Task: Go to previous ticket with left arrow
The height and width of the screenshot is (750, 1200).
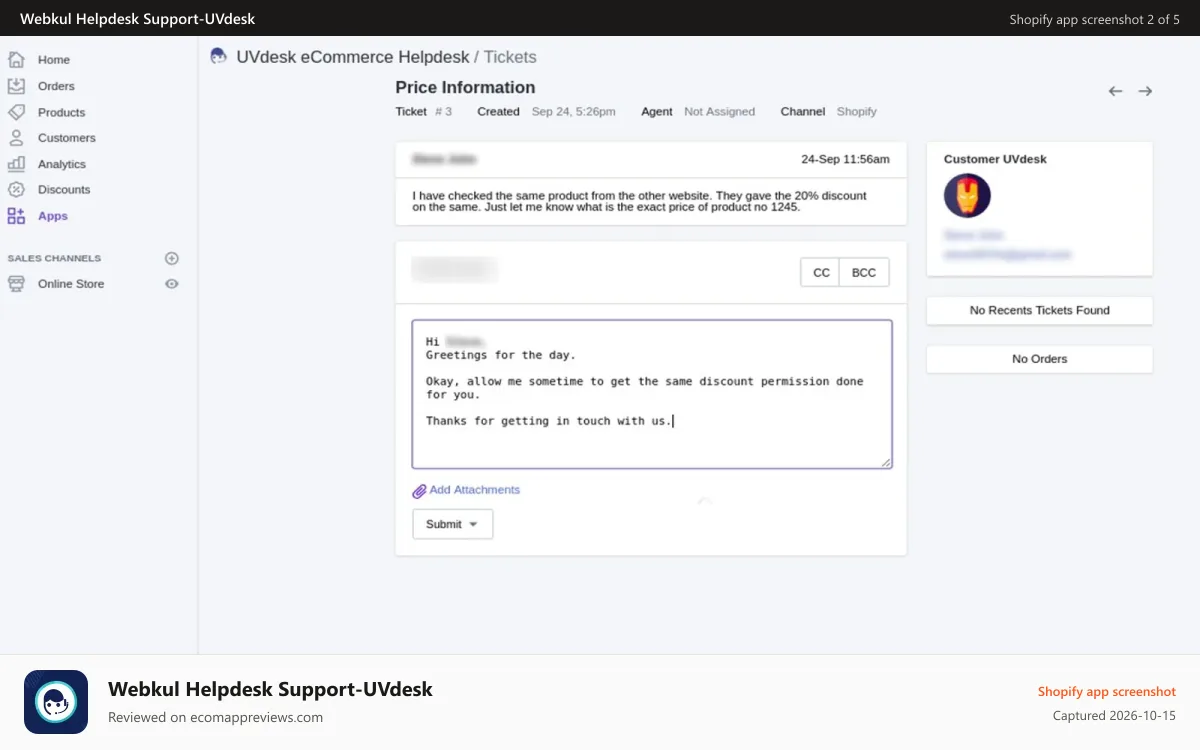Action: [1116, 91]
